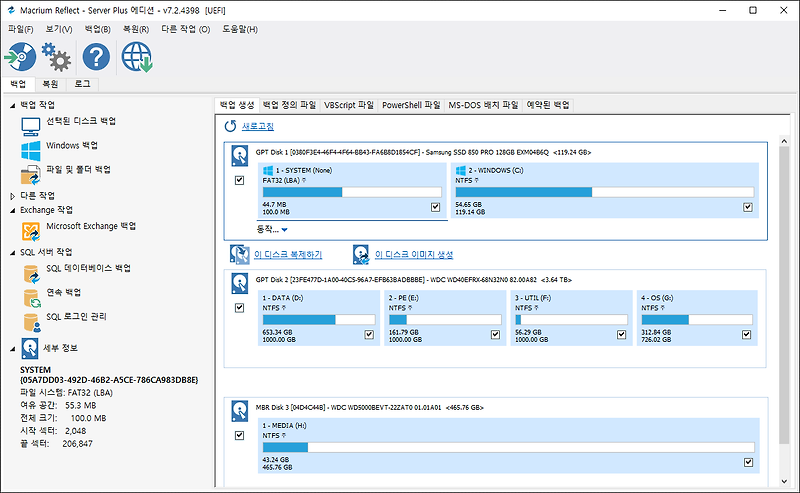Image resolution: width=800 pixels, height=493 pixels.
Task: Uncheck the MEDIA (H:) partition checkbox
Action: [748, 462]
